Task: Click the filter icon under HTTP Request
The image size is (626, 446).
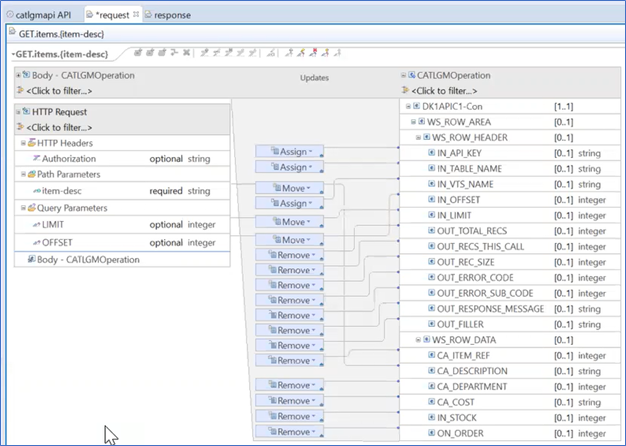Action: (x=20, y=127)
